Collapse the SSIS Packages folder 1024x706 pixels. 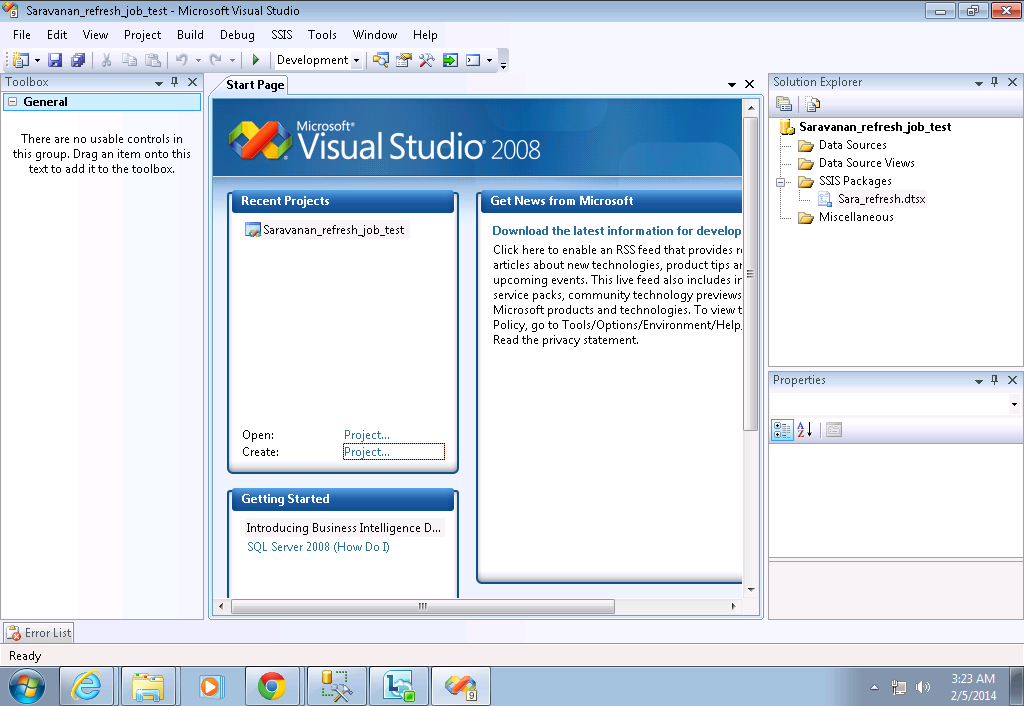point(781,181)
